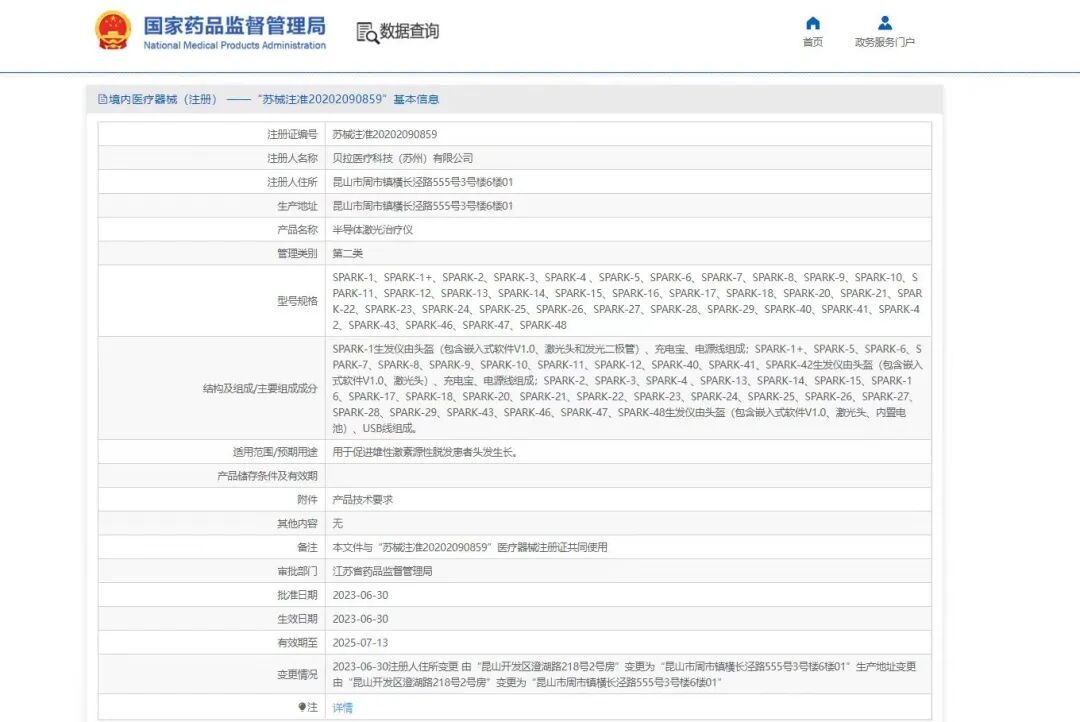
Task: Click the 江苏省药品监督管理局 approval department value
Action: (x=382, y=571)
